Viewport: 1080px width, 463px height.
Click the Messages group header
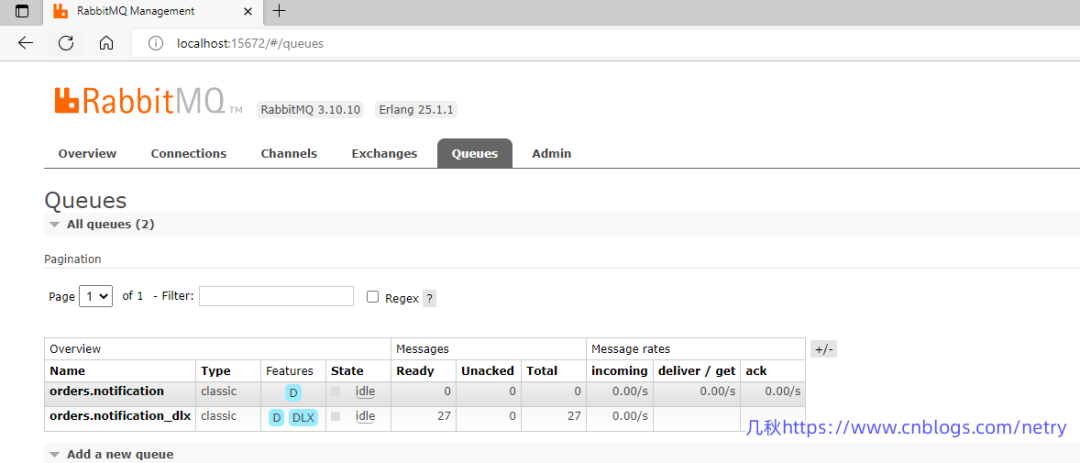coord(422,349)
